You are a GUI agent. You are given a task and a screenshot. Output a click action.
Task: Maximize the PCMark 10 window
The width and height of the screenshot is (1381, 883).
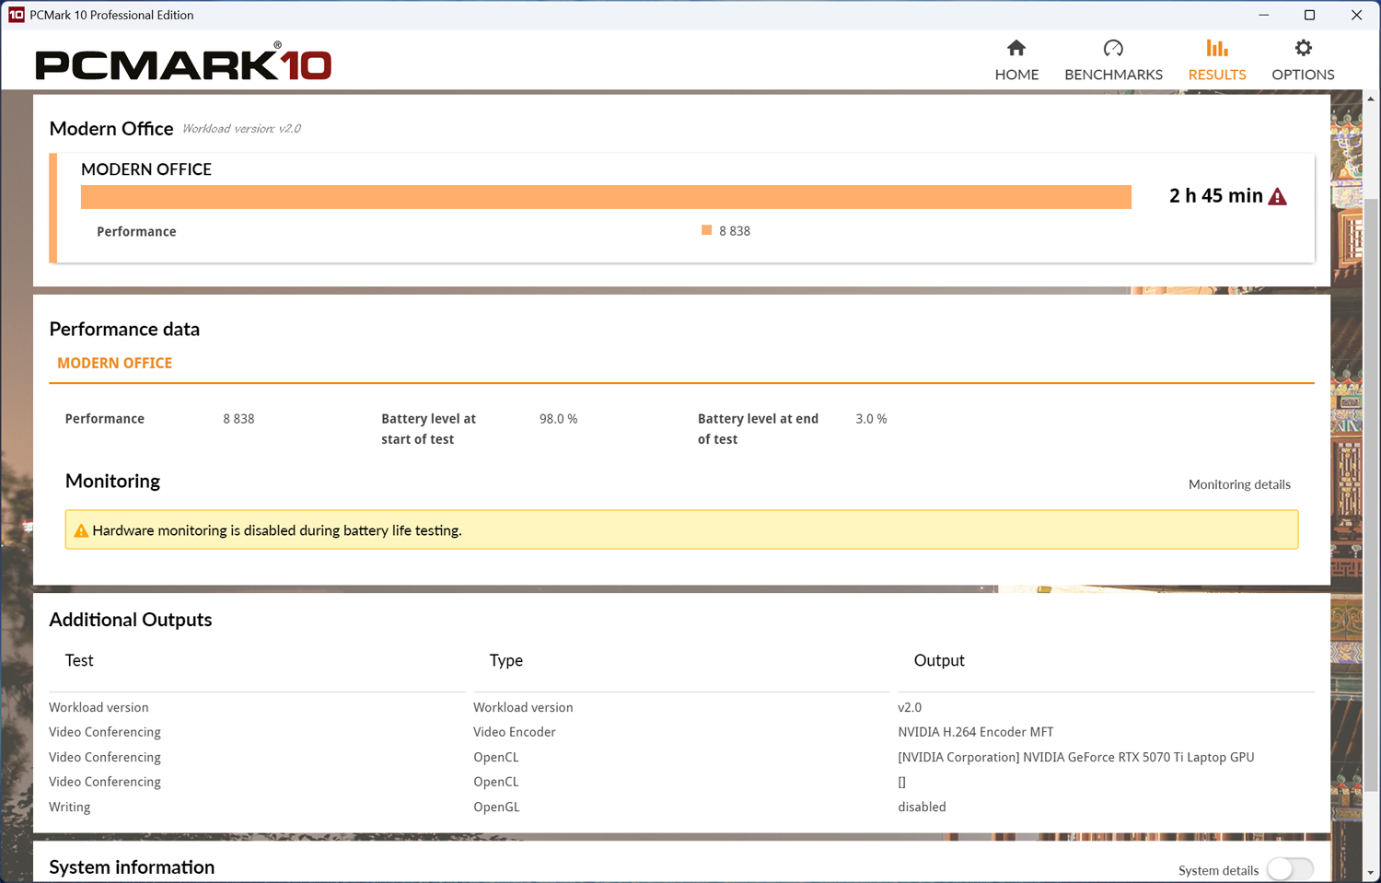(1310, 15)
